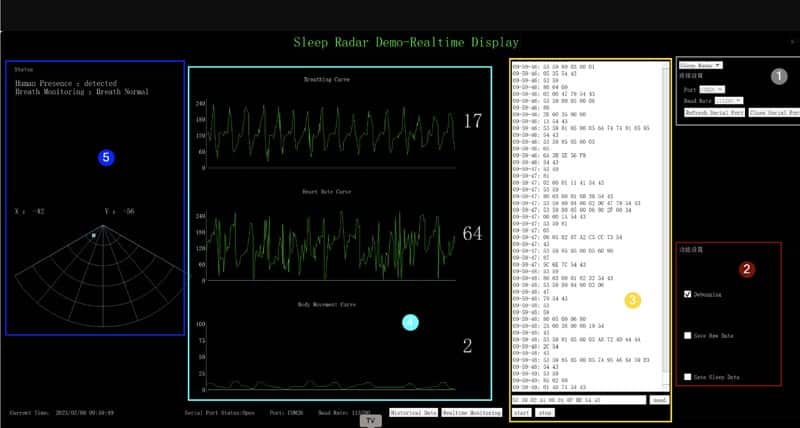The image size is (800, 428).
Task: Click the cyan numbered marker 4
Action: 409,321
